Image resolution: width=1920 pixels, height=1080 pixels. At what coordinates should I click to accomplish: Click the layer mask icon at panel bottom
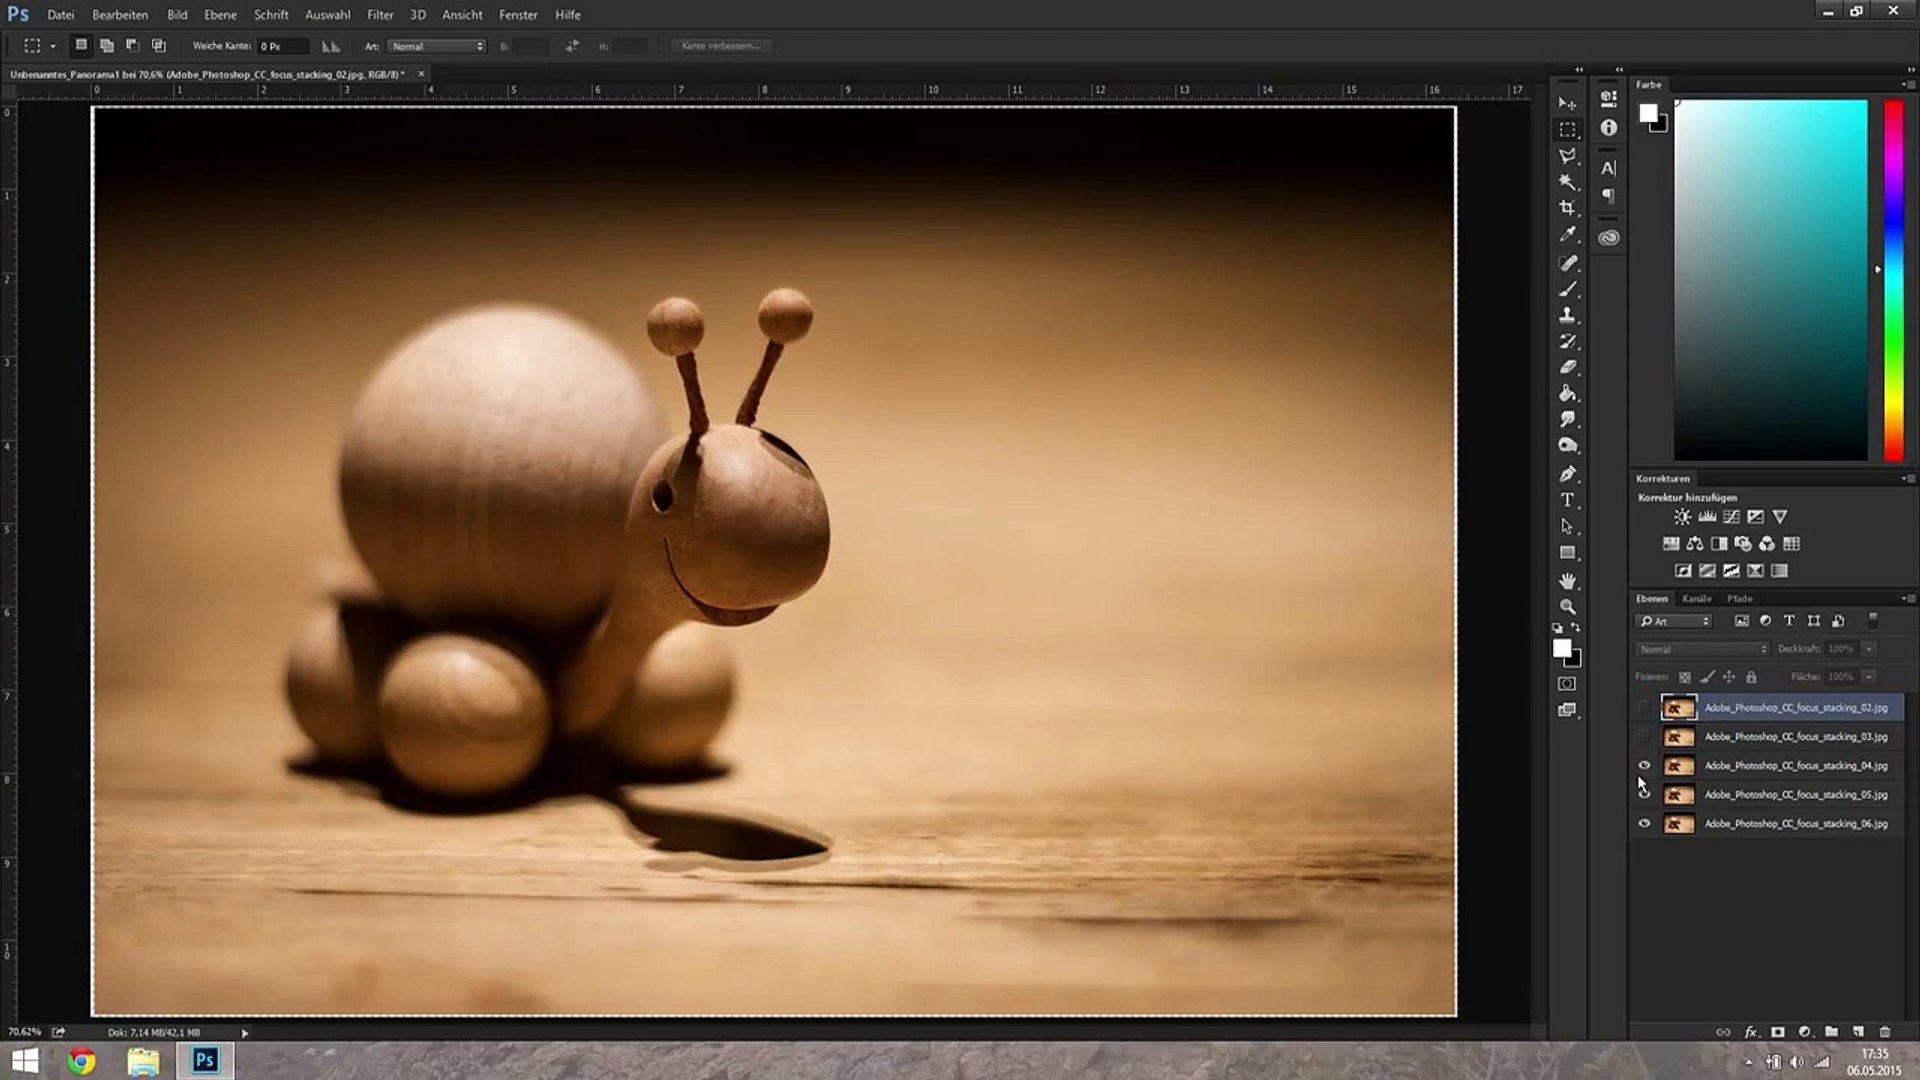tap(1778, 1032)
